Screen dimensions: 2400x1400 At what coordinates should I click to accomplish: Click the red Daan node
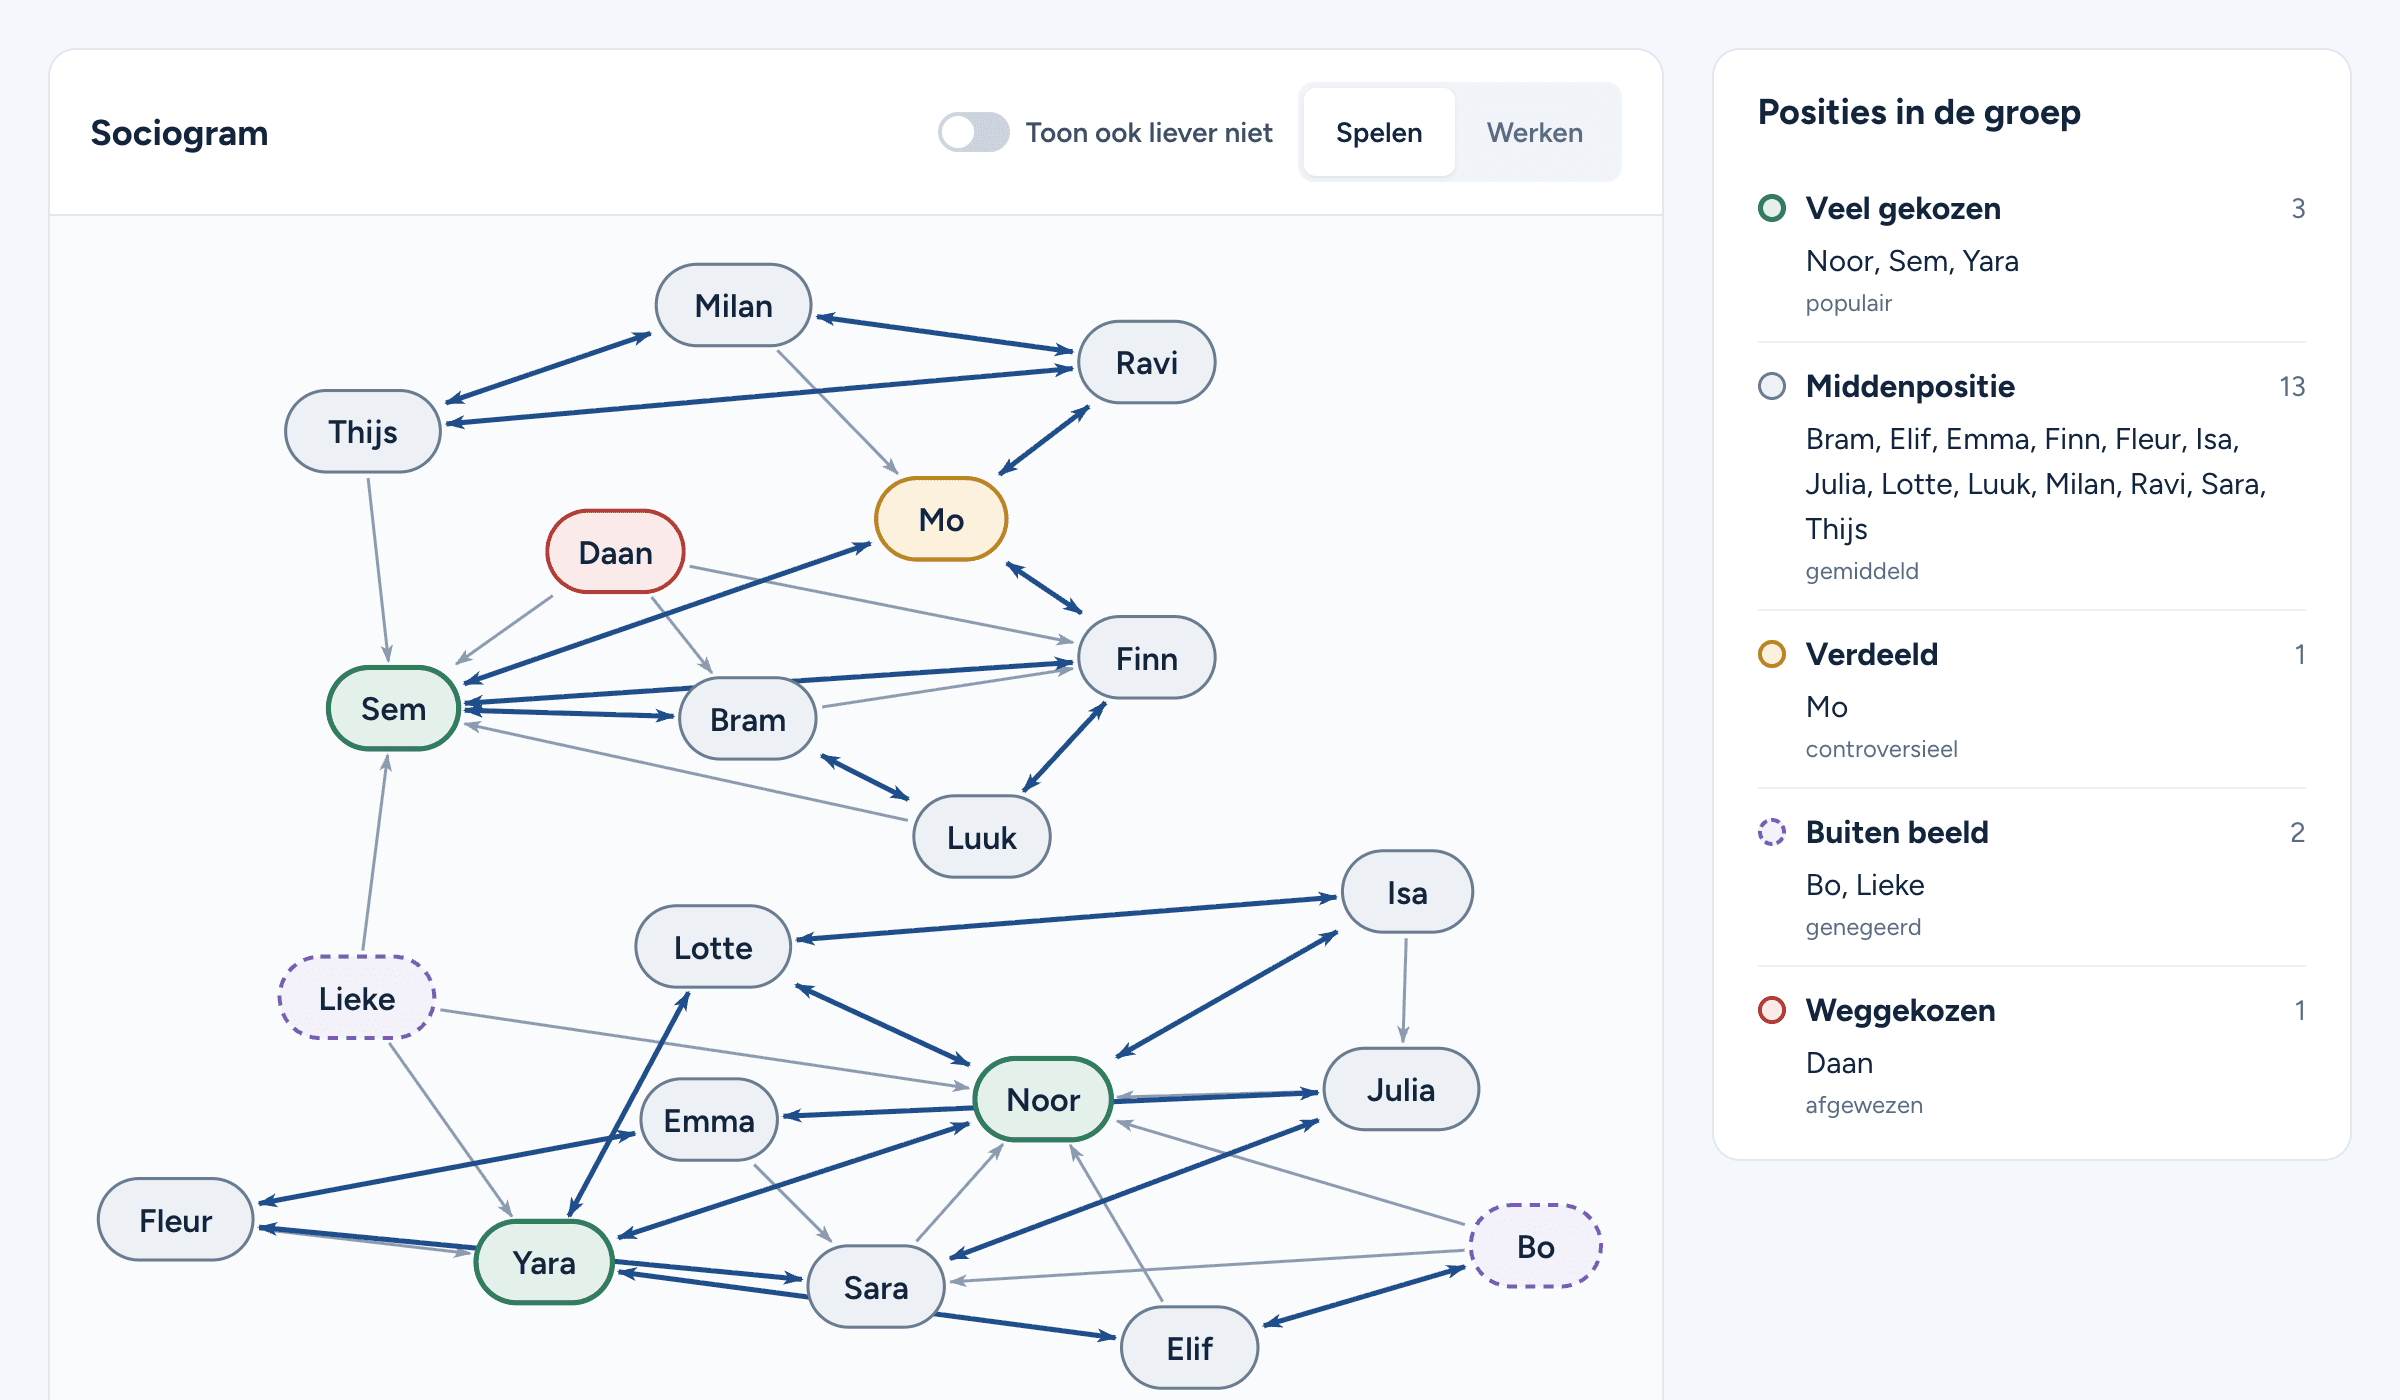click(615, 552)
